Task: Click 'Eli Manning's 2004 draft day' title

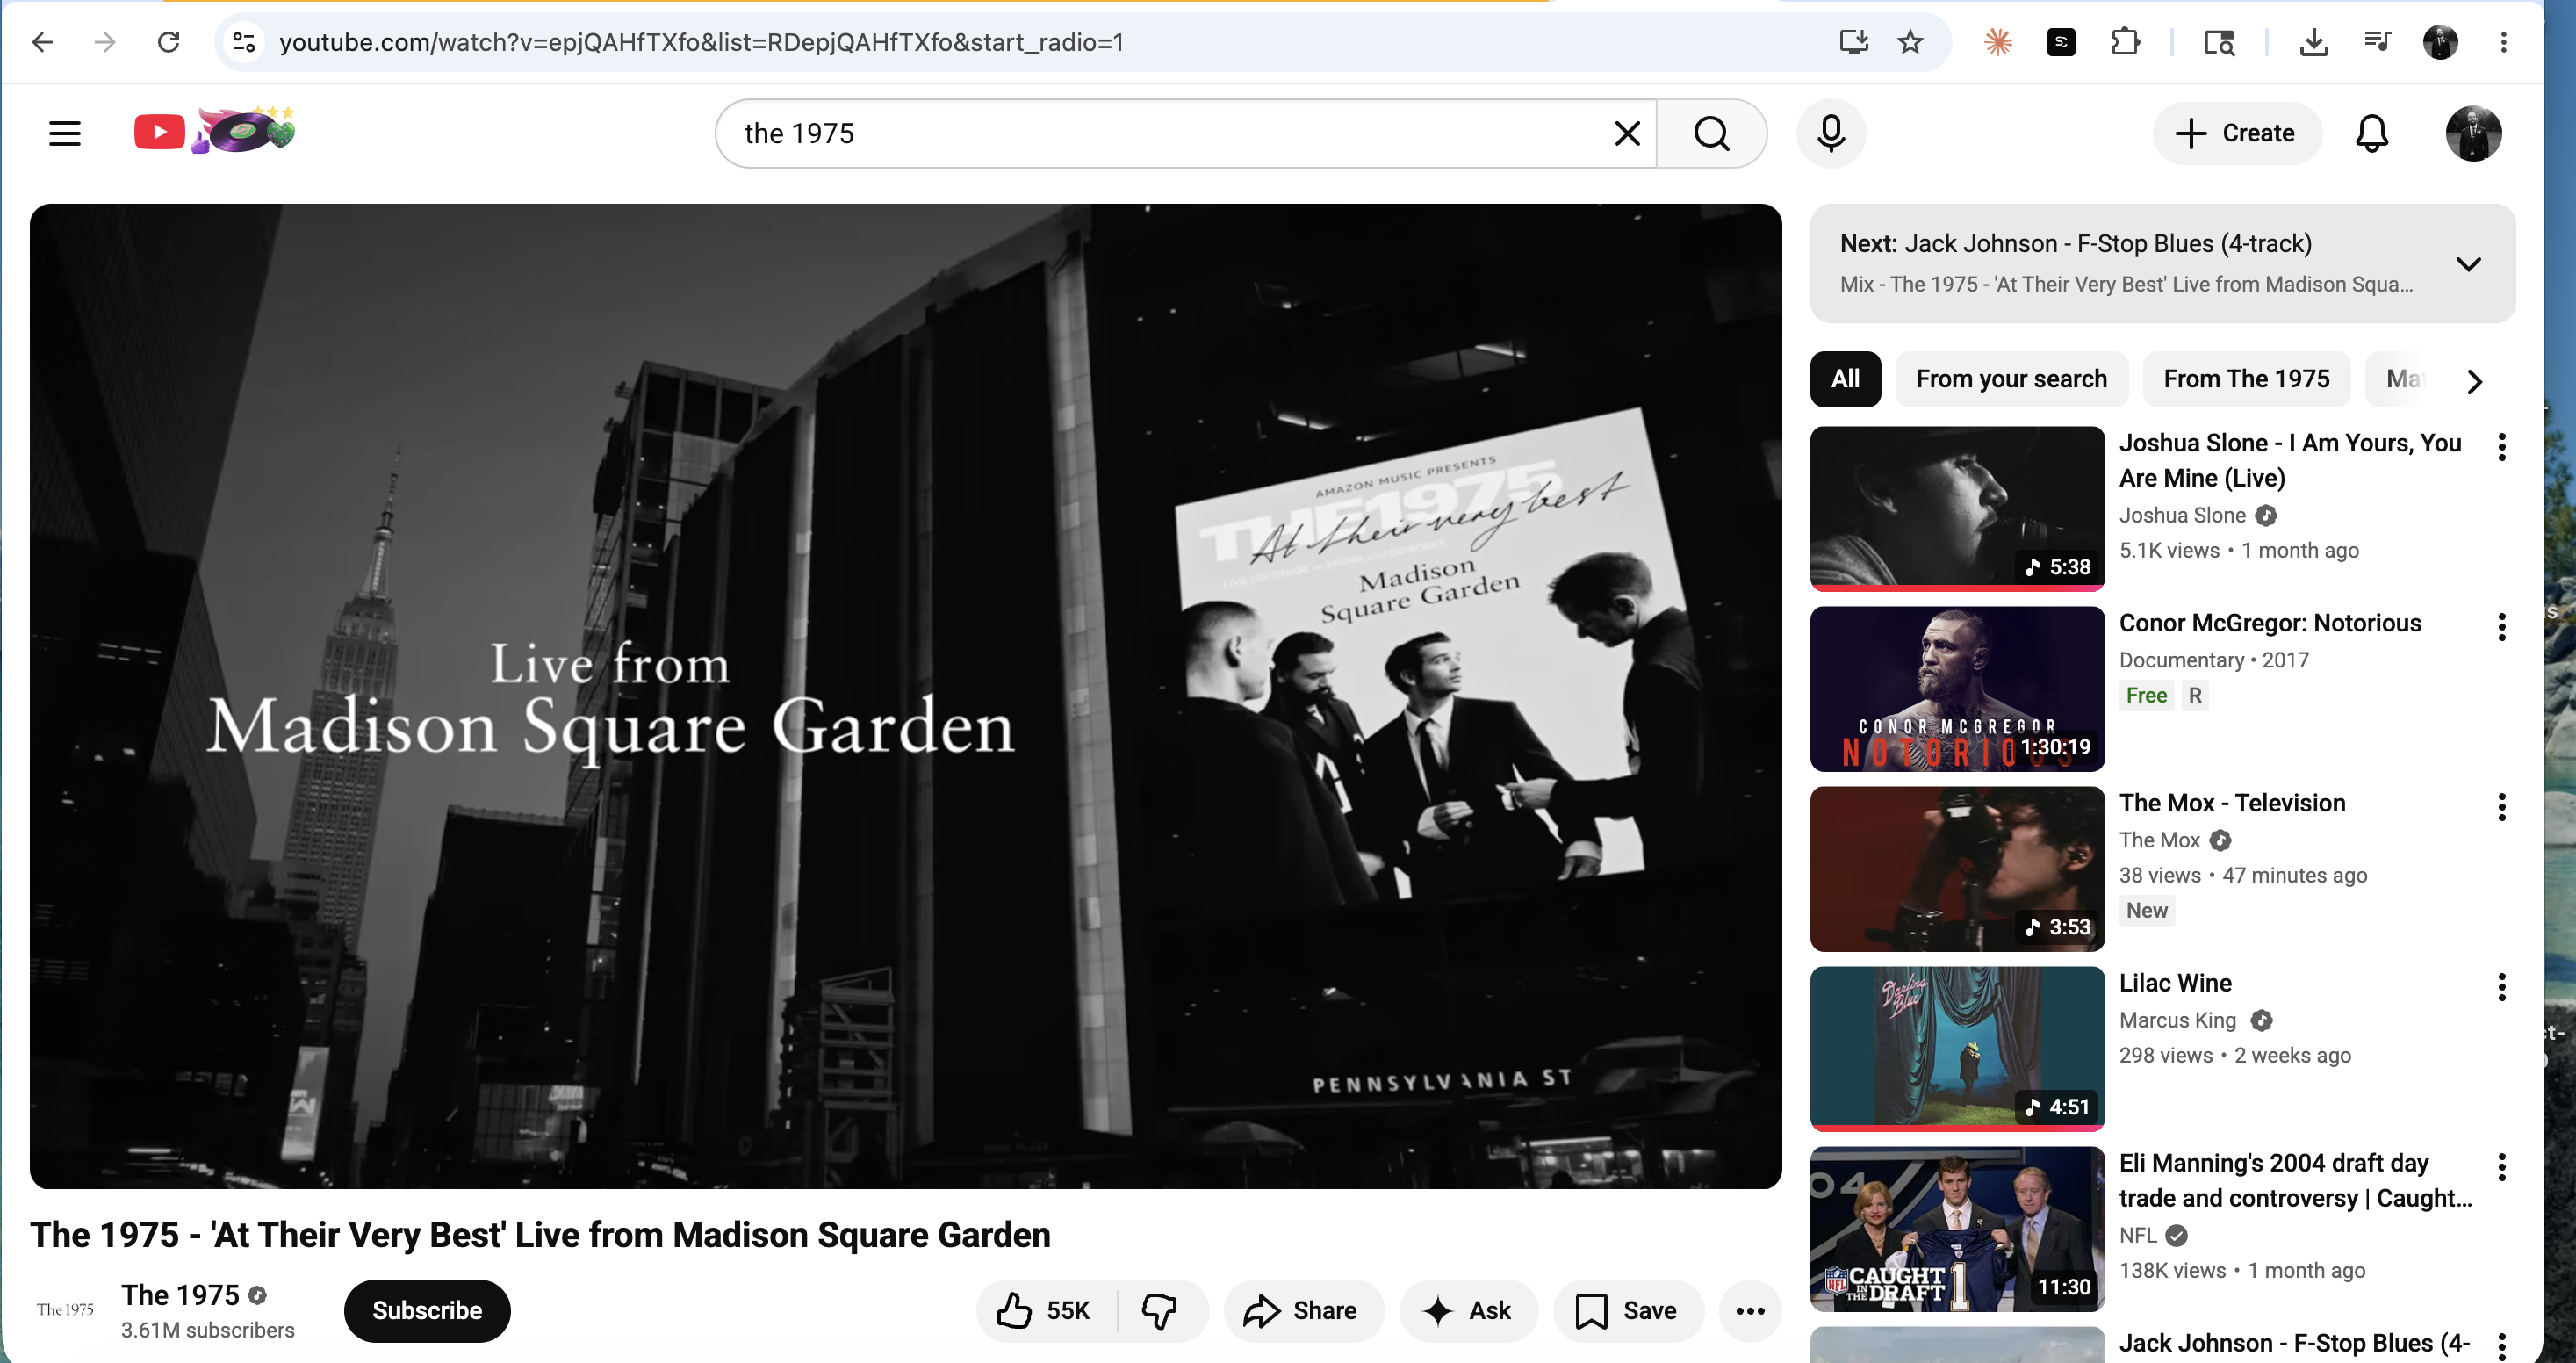Action: (2295, 1180)
